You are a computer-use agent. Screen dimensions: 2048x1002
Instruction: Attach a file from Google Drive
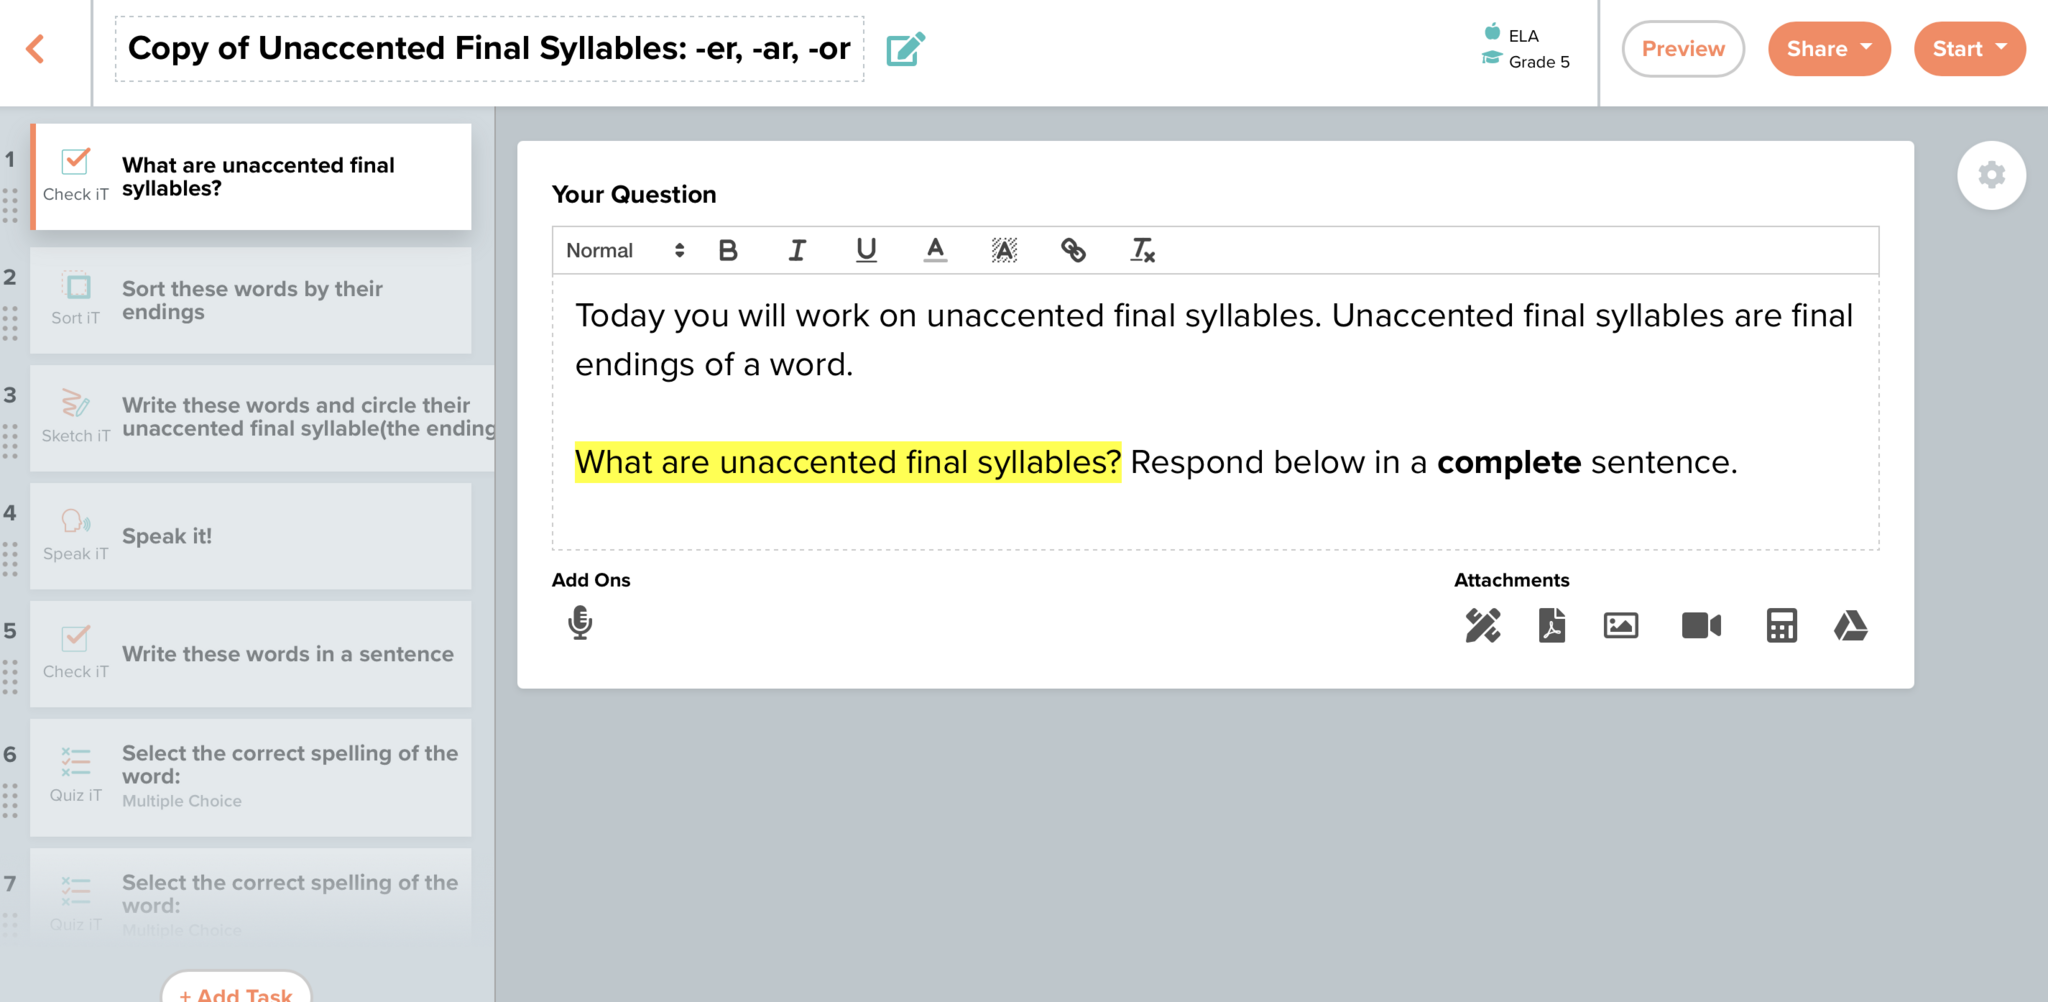click(1850, 626)
